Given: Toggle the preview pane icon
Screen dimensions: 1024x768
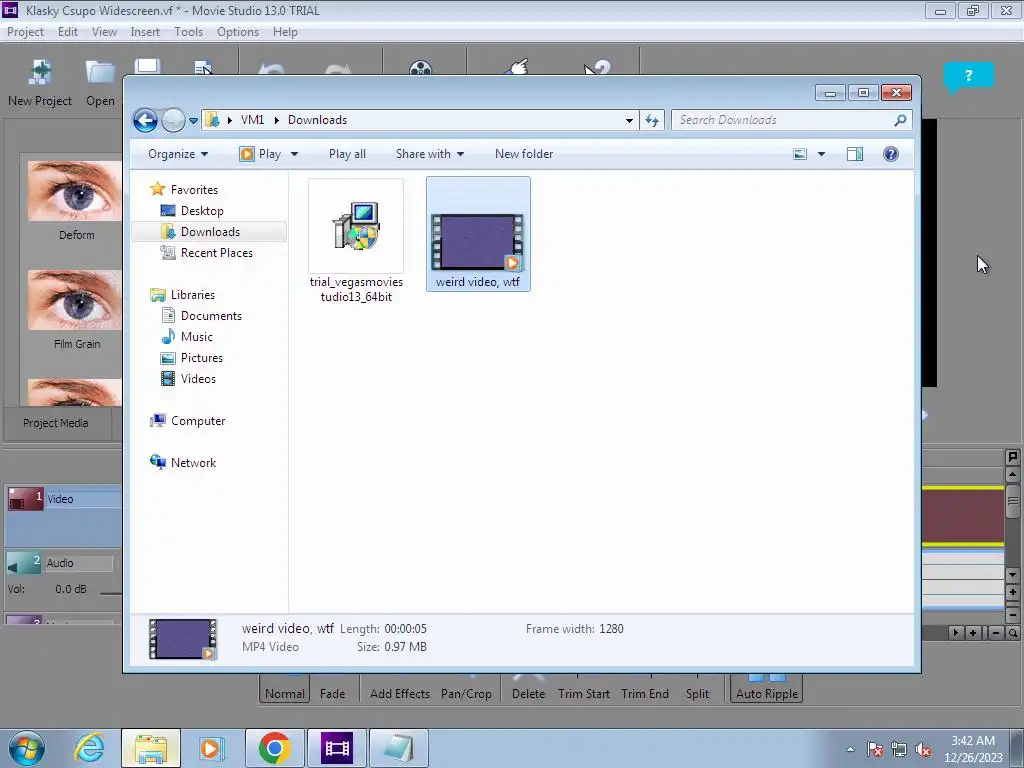Looking at the screenshot, I should pyautogui.click(x=854, y=154).
